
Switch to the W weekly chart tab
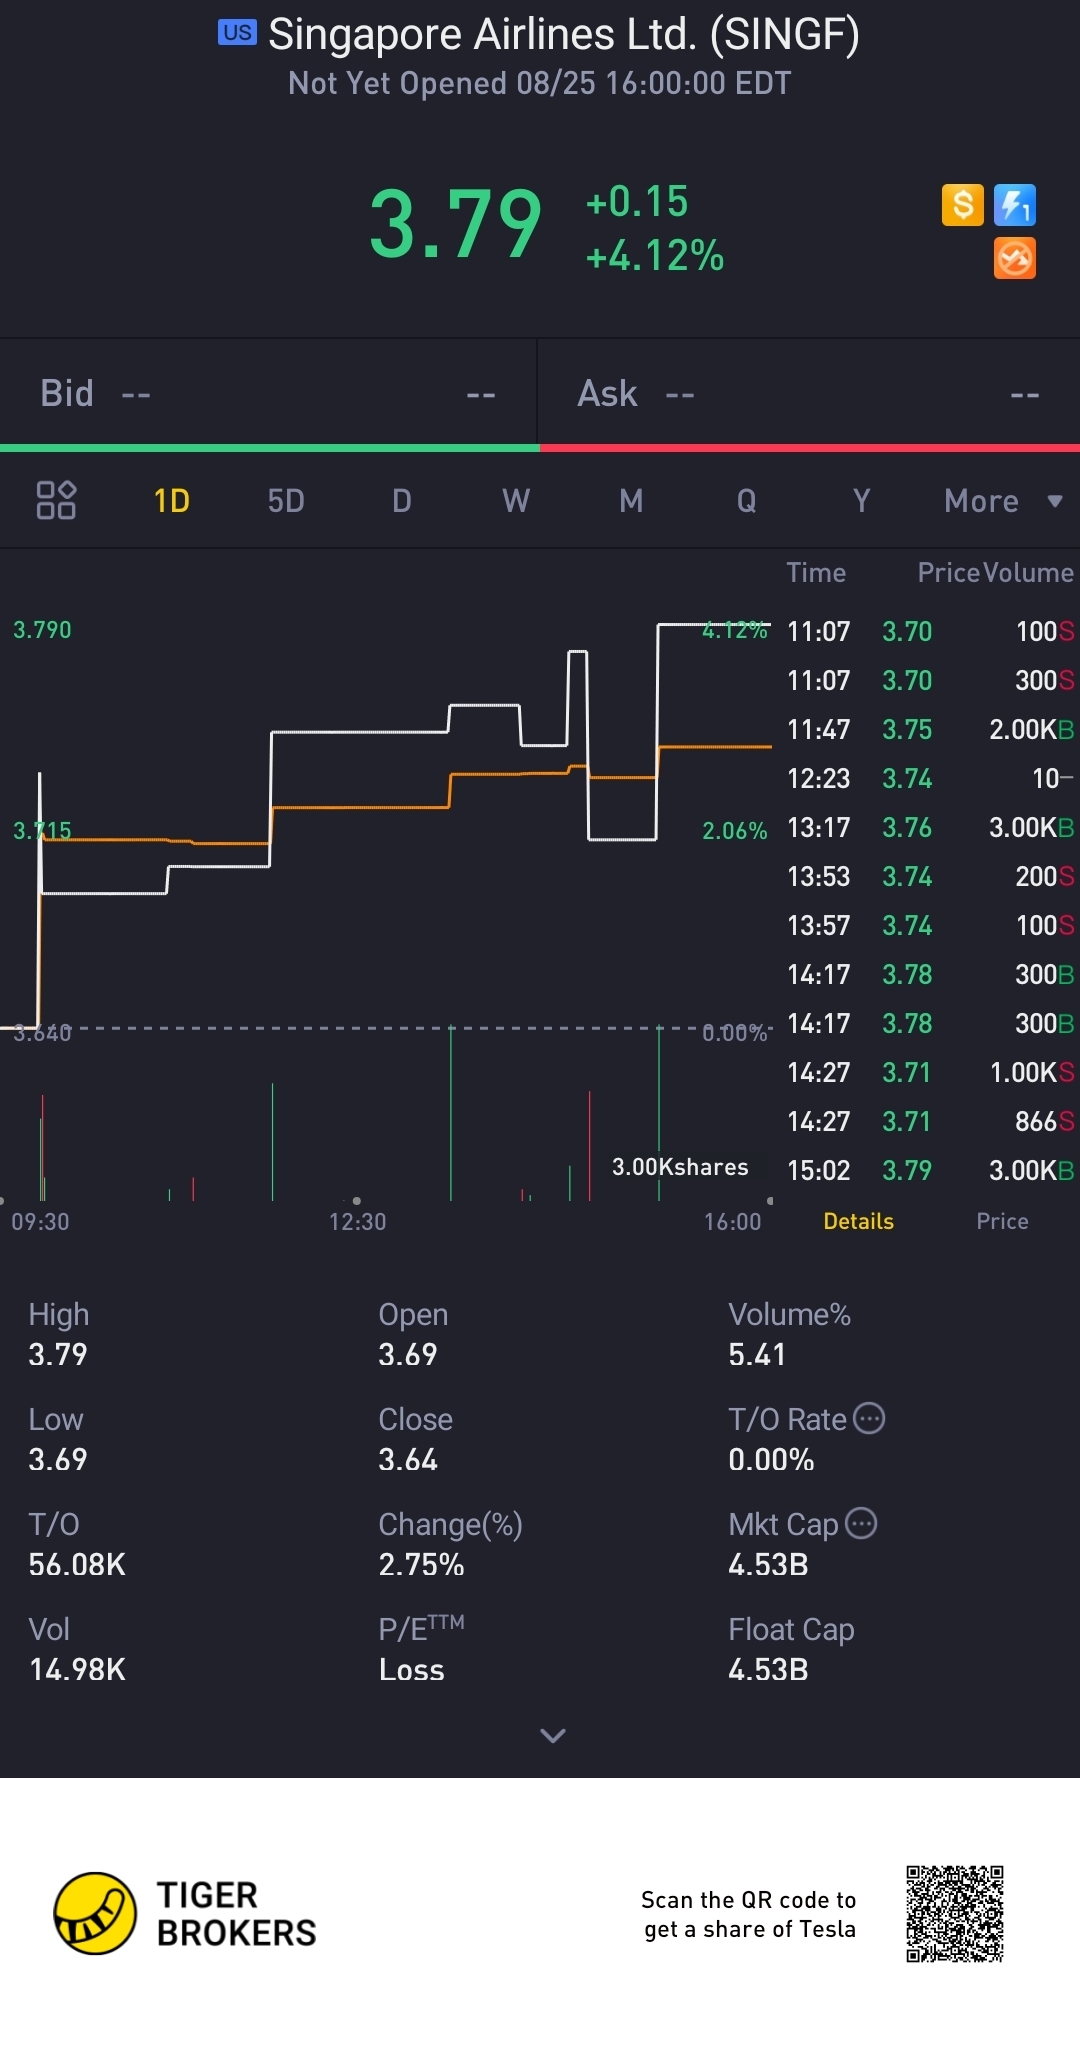(x=516, y=500)
